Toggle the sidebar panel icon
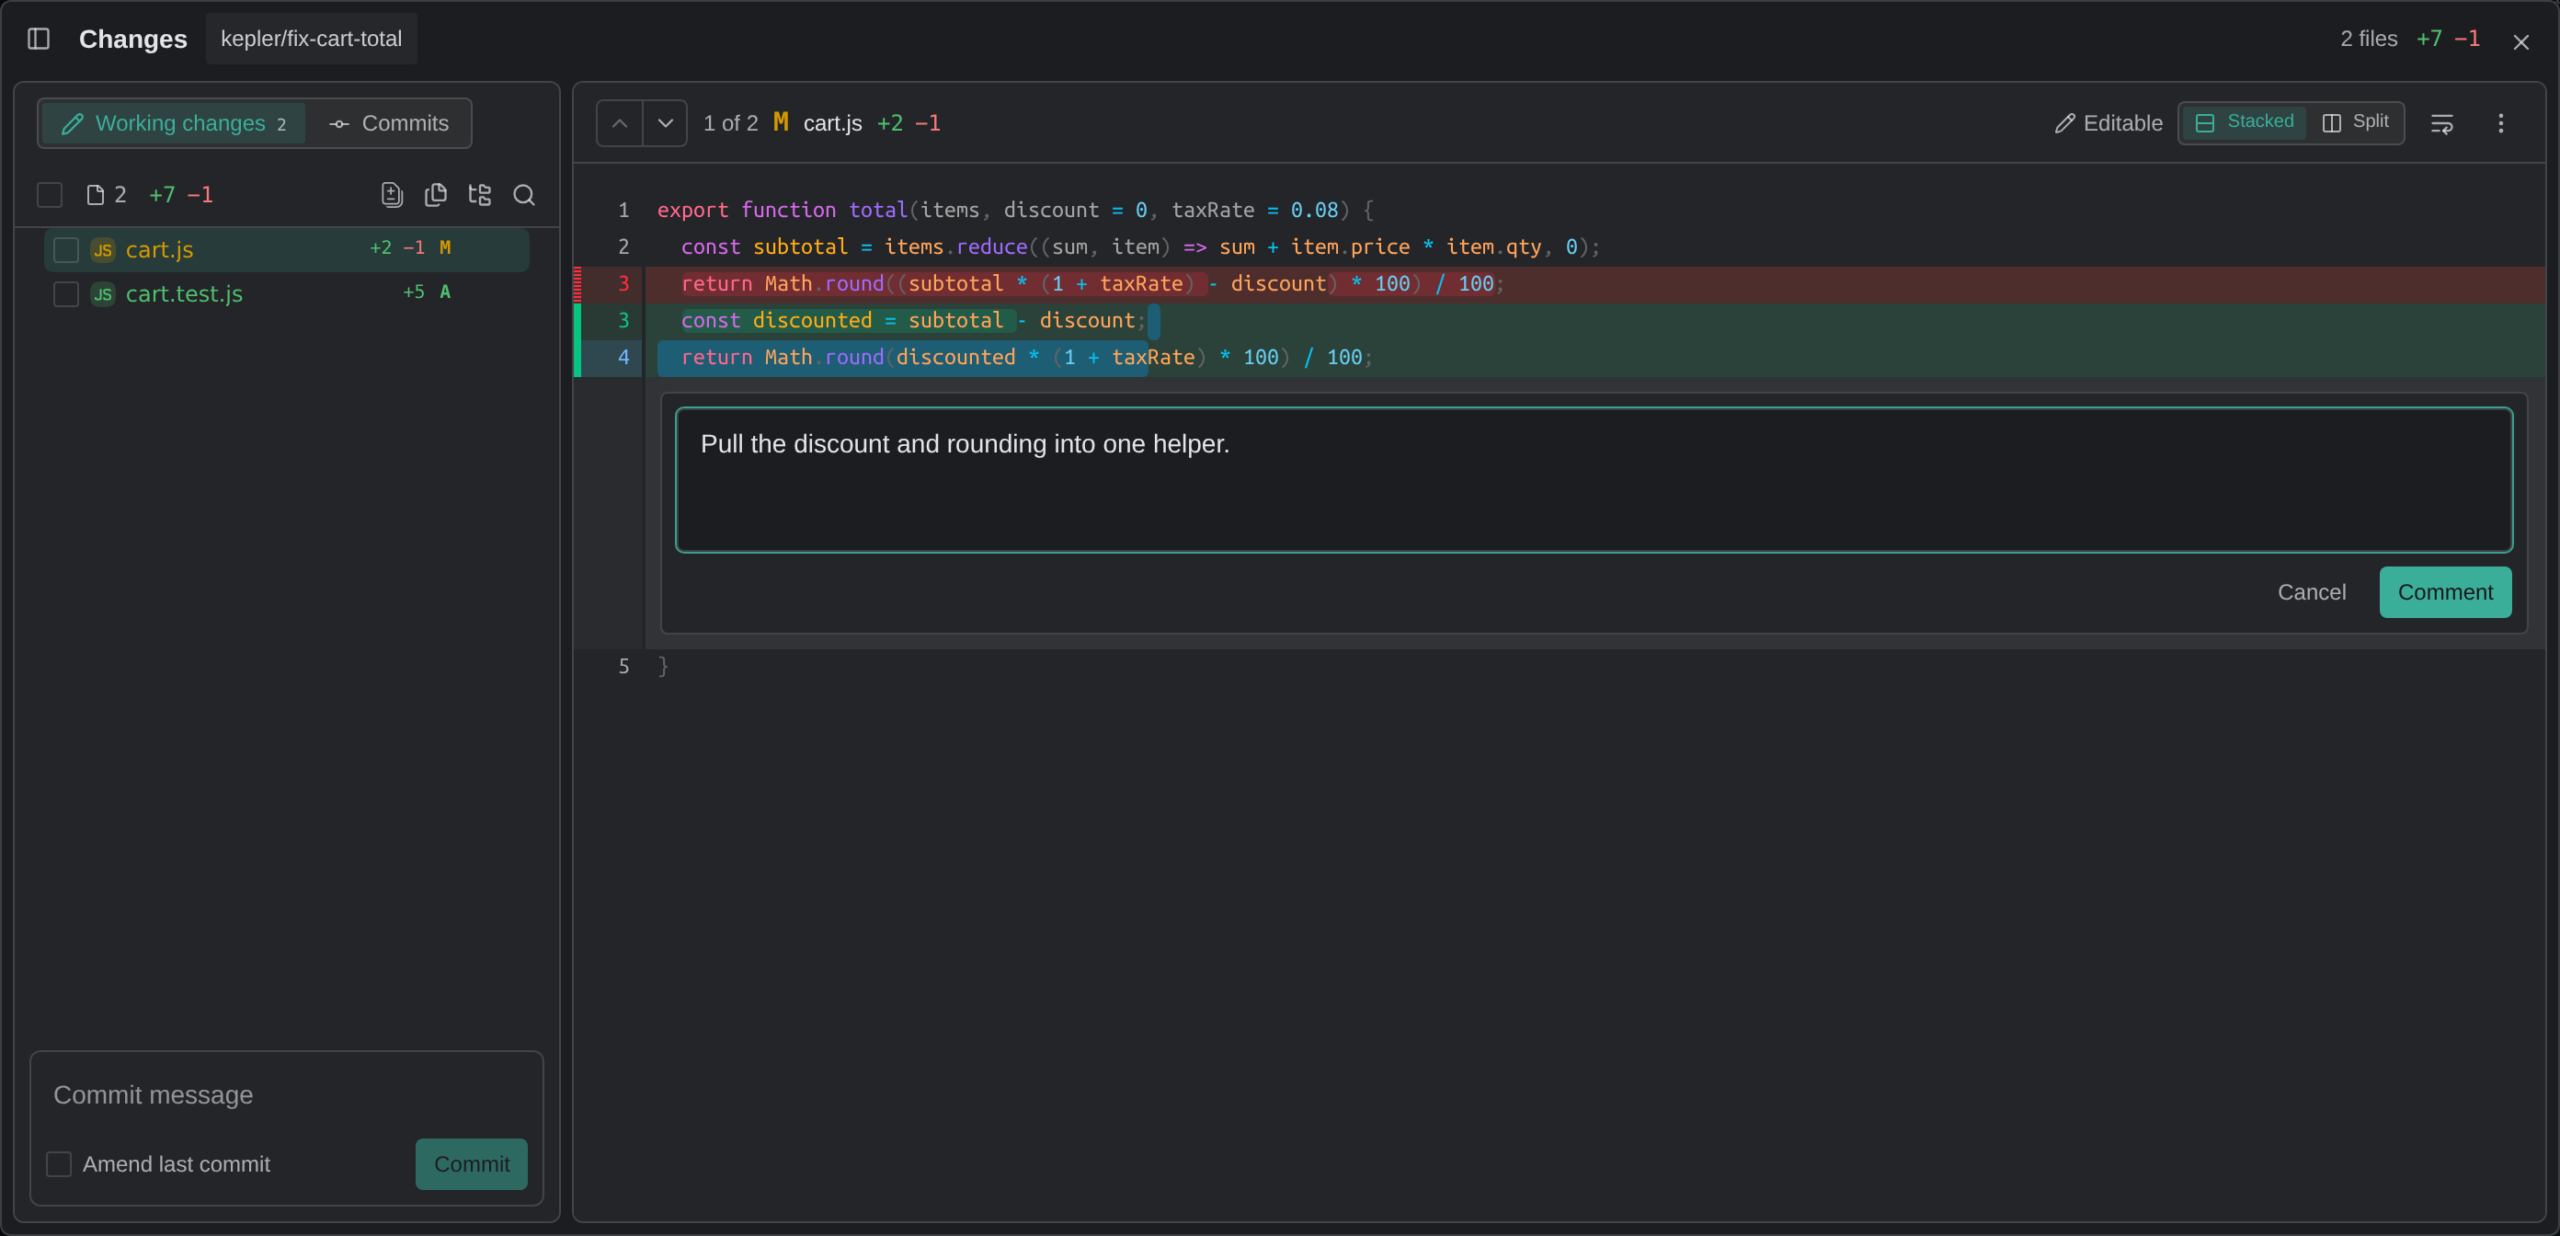Viewport: 2560px width, 1236px height. point(38,39)
